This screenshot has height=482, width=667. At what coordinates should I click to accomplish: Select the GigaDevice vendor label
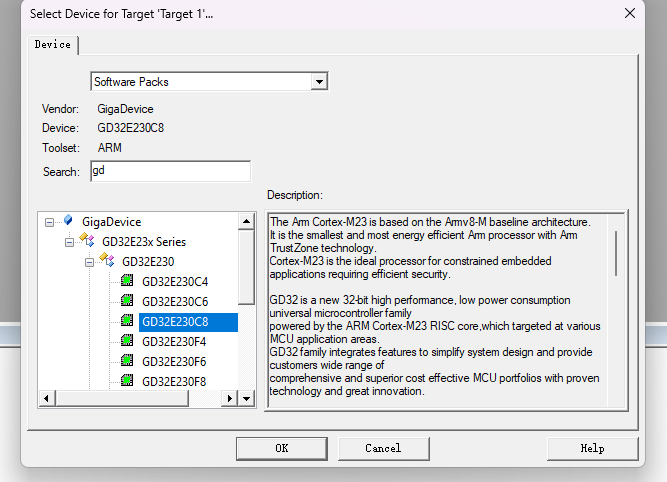point(111,222)
